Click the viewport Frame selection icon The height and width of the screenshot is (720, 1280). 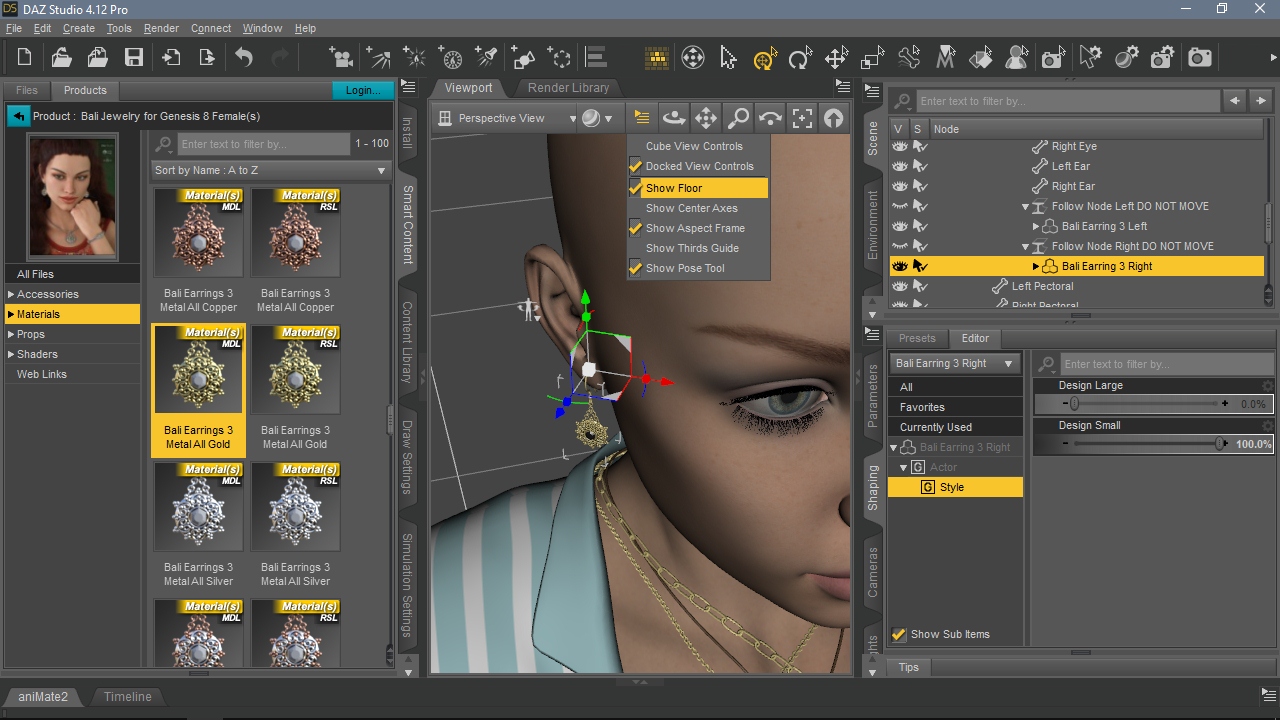click(802, 118)
